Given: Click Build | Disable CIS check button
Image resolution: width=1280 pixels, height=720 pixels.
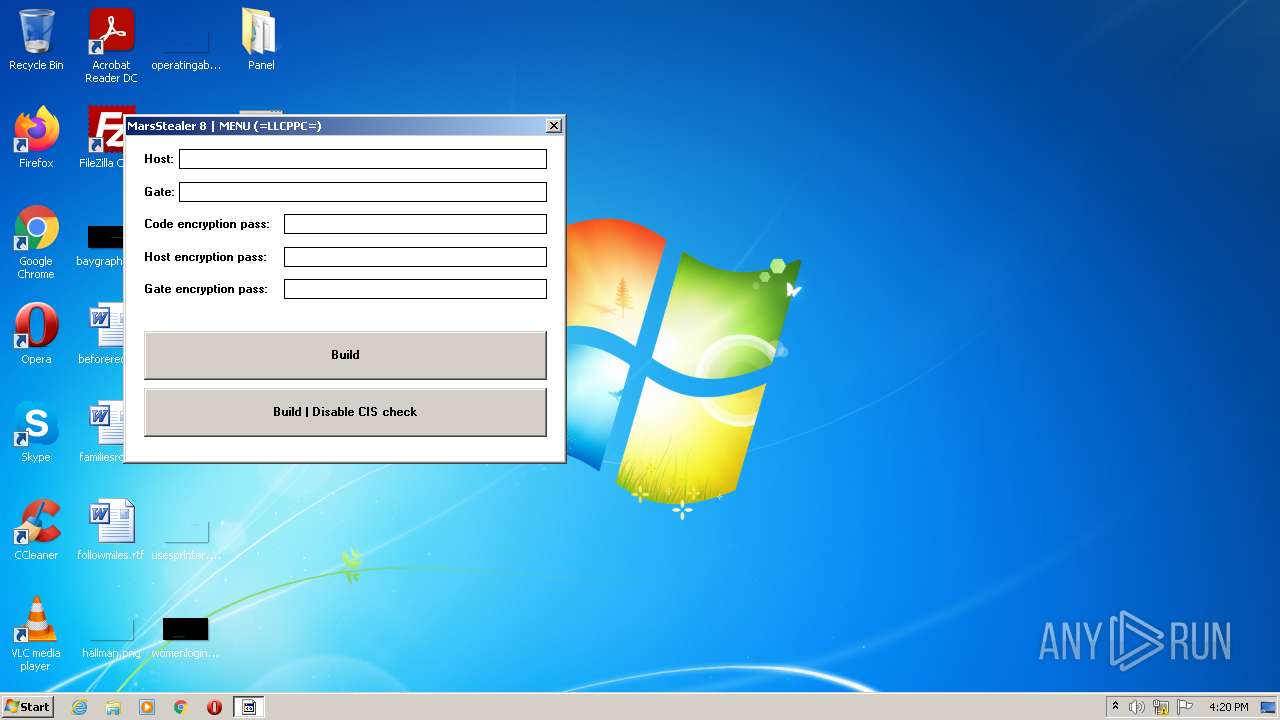Looking at the screenshot, I should point(345,412).
